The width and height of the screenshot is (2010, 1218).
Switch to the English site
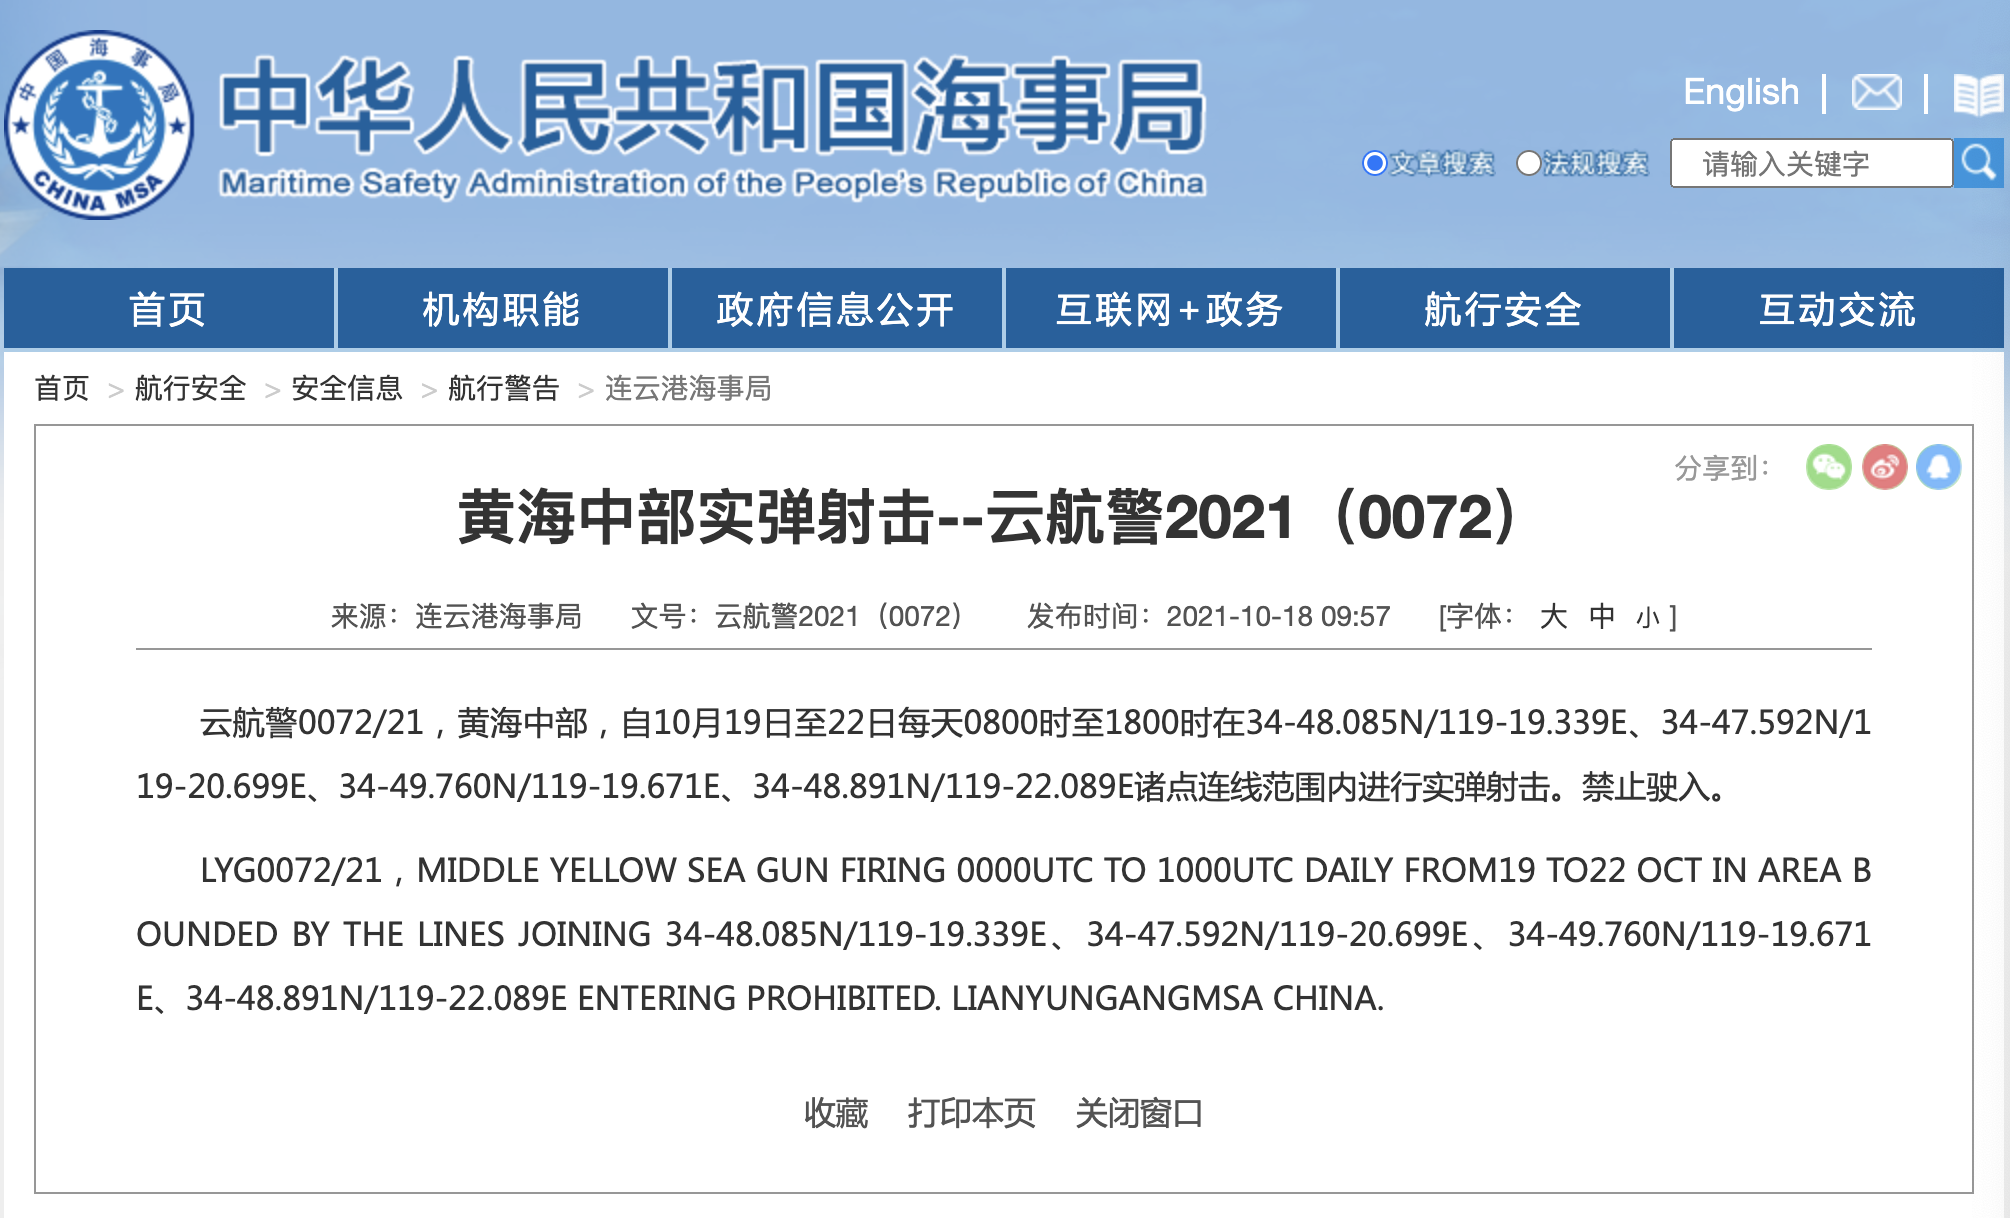(1740, 92)
